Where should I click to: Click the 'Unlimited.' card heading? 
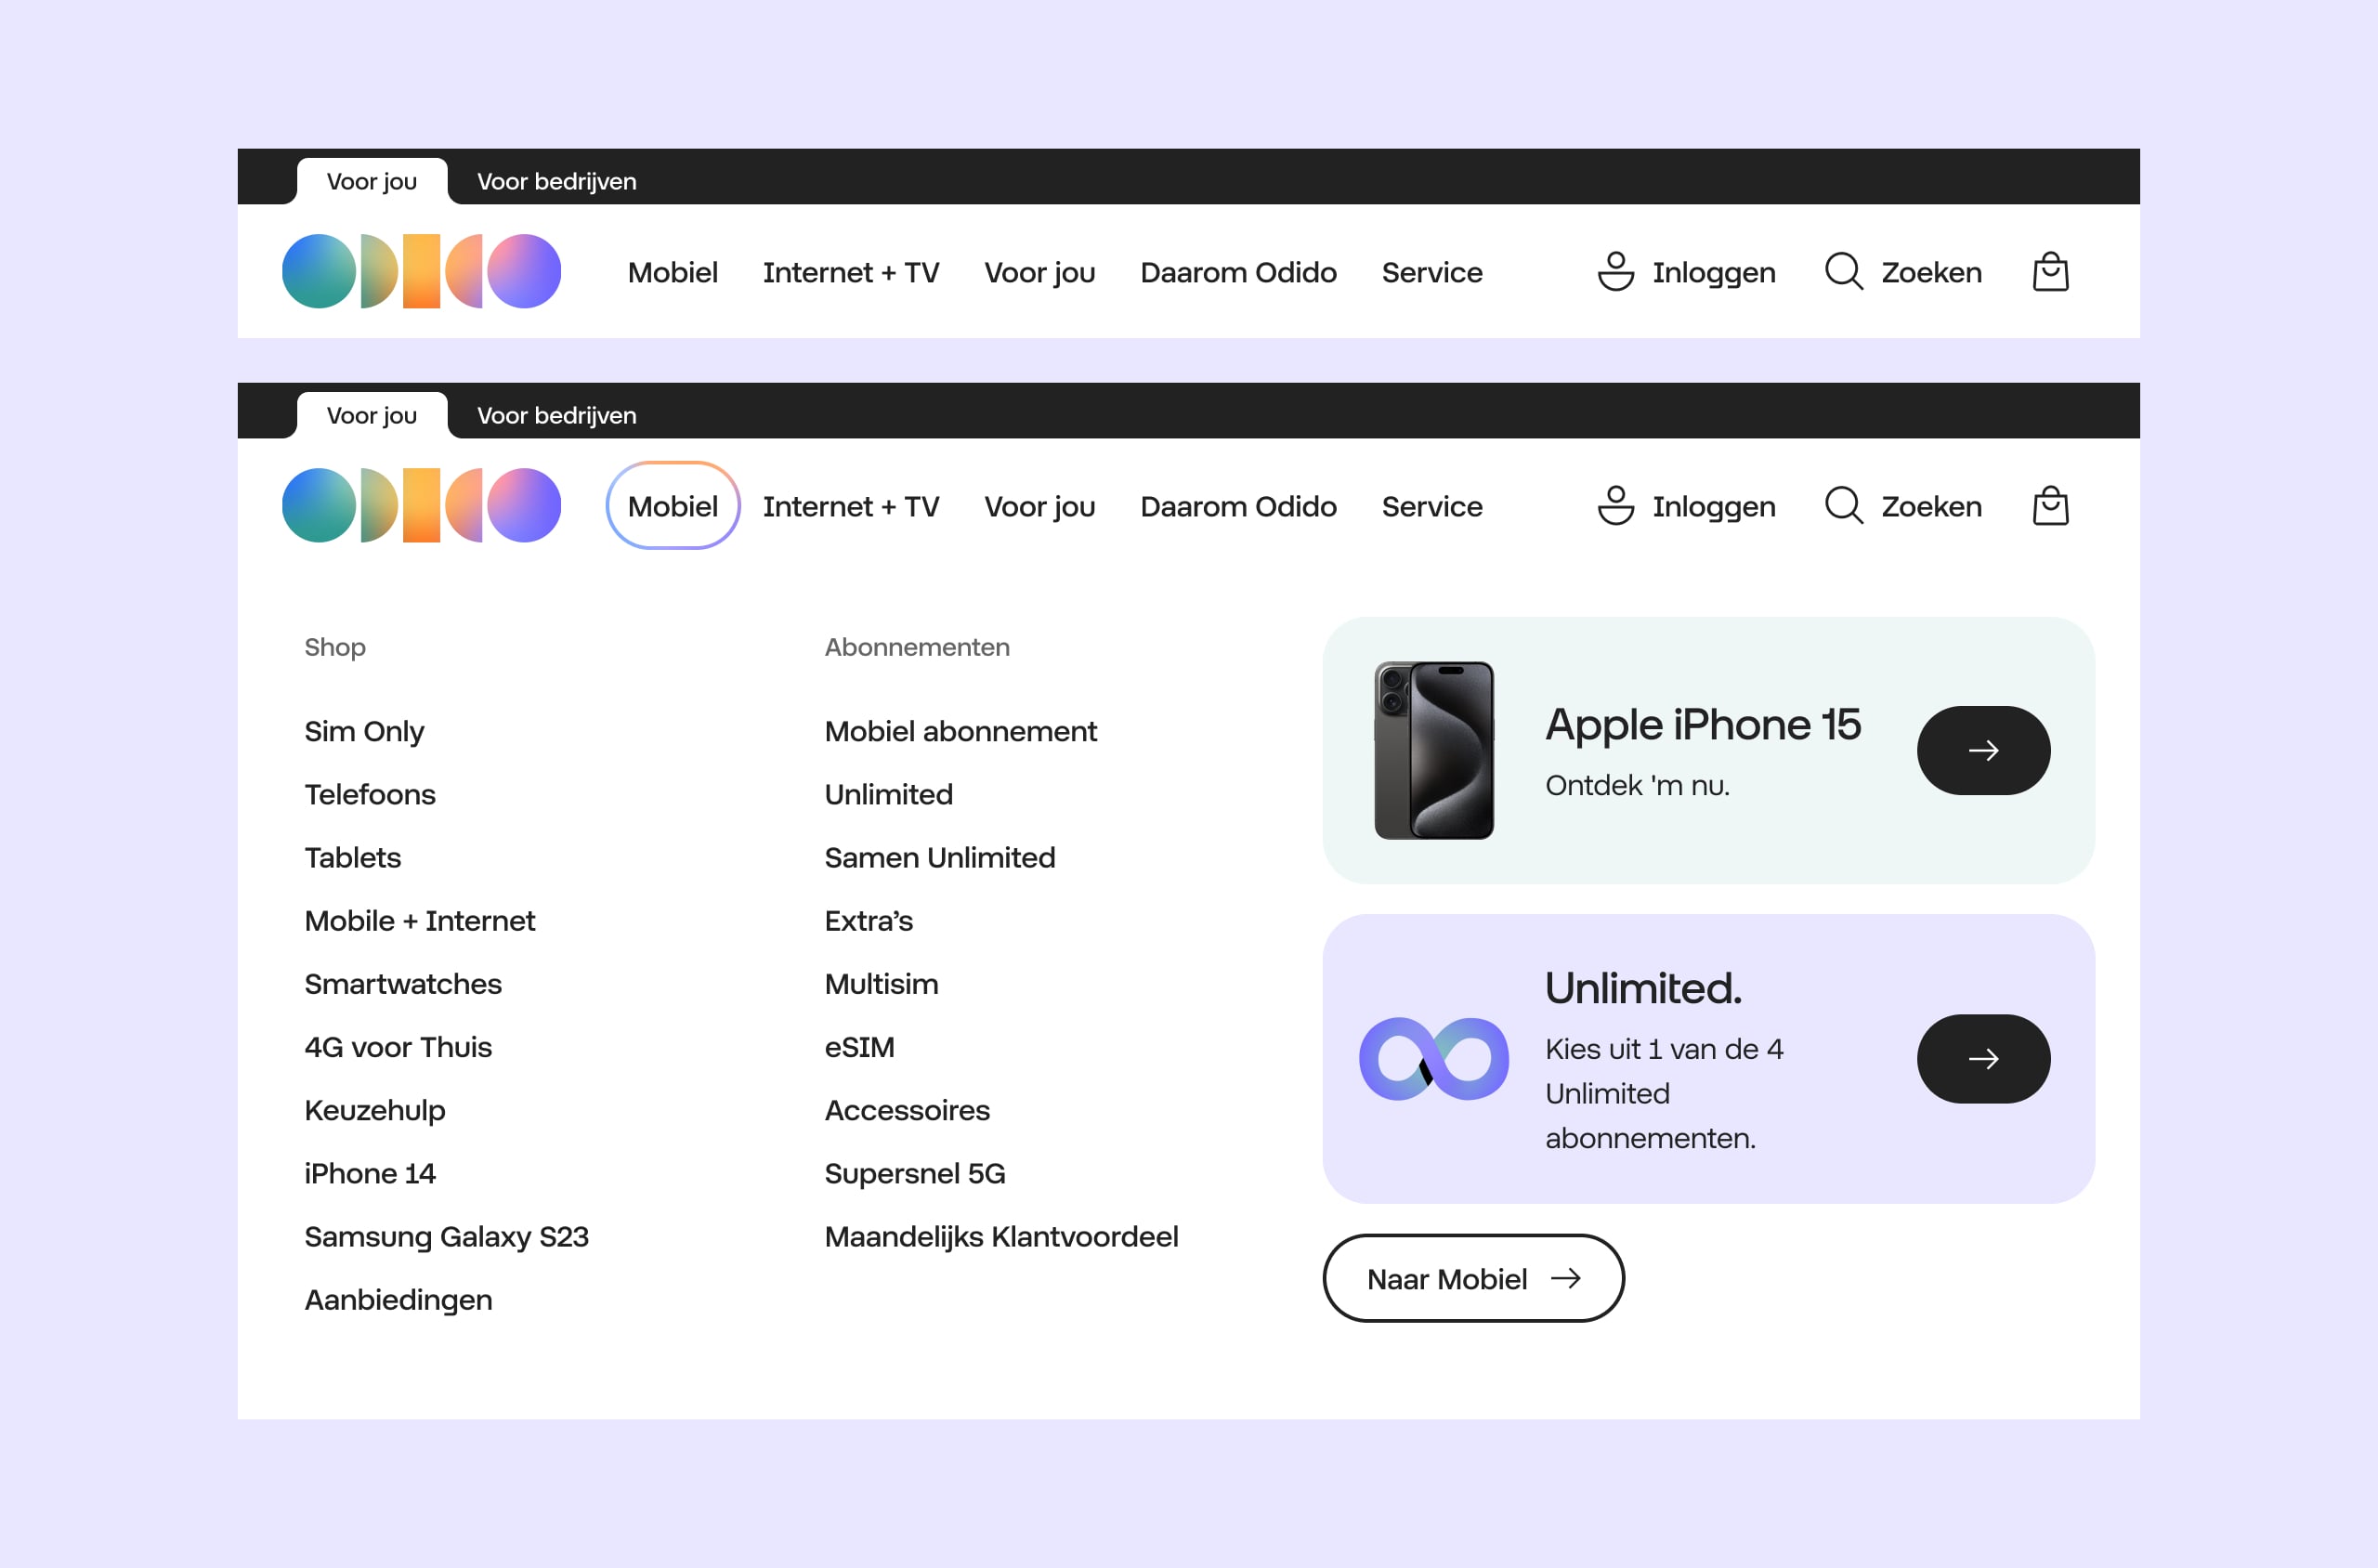(1643, 988)
